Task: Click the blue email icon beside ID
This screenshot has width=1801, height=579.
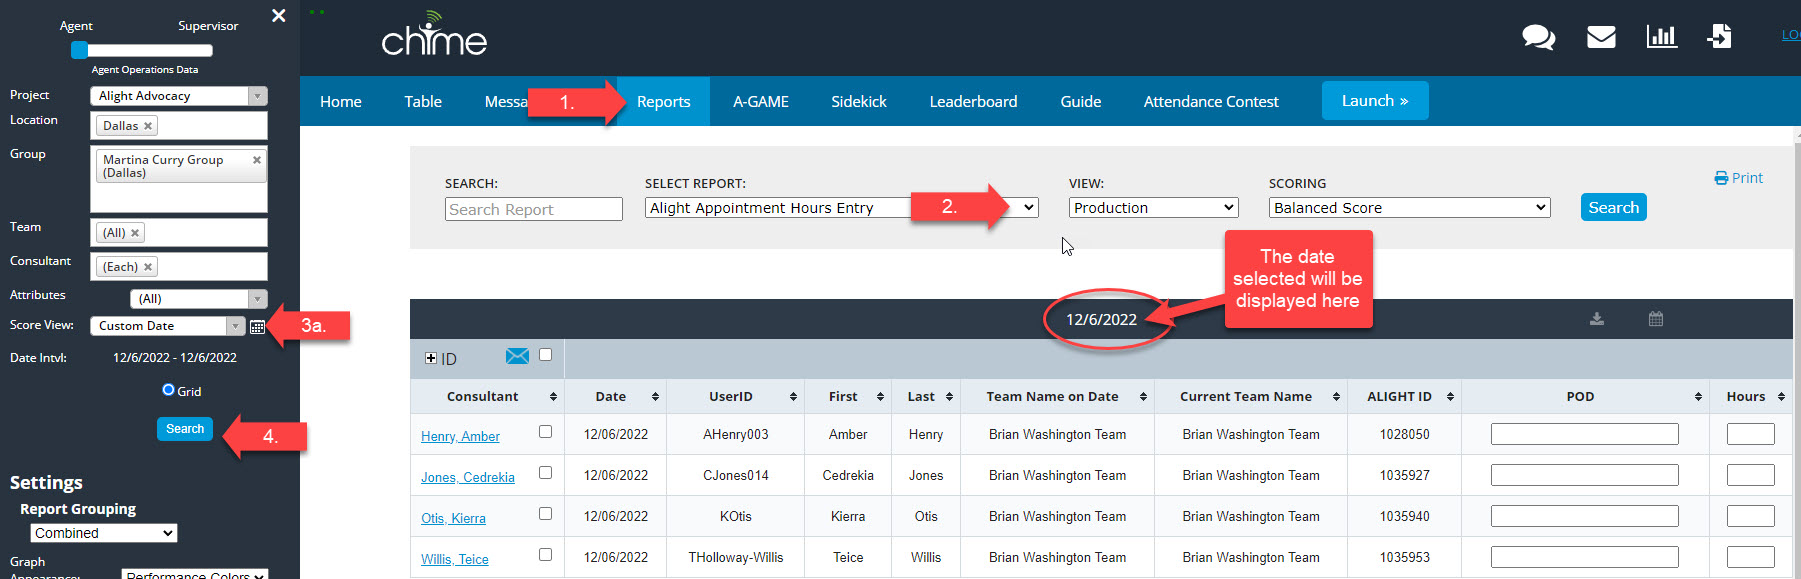Action: click(x=517, y=356)
